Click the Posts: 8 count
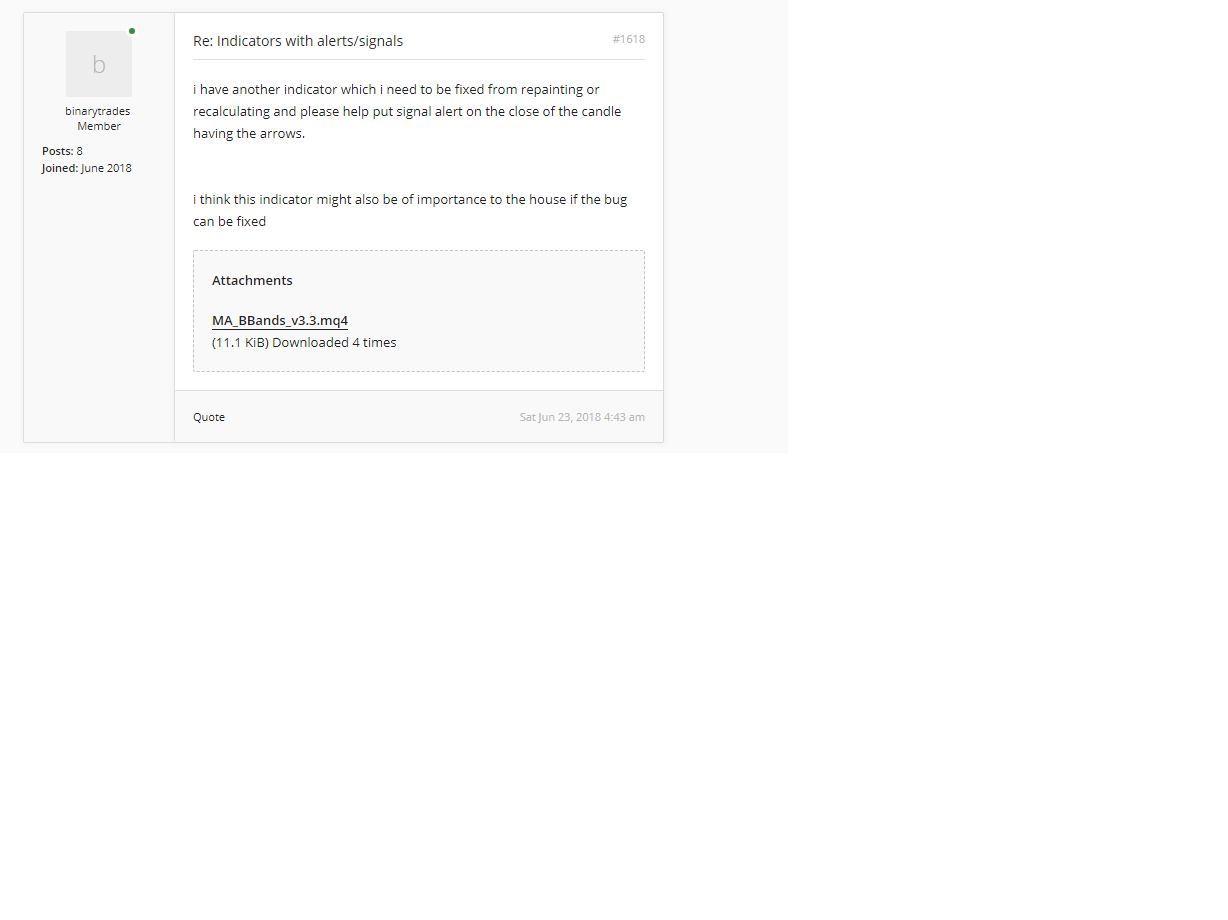Image resolution: width=1228 pixels, height=920 pixels. (62, 151)
